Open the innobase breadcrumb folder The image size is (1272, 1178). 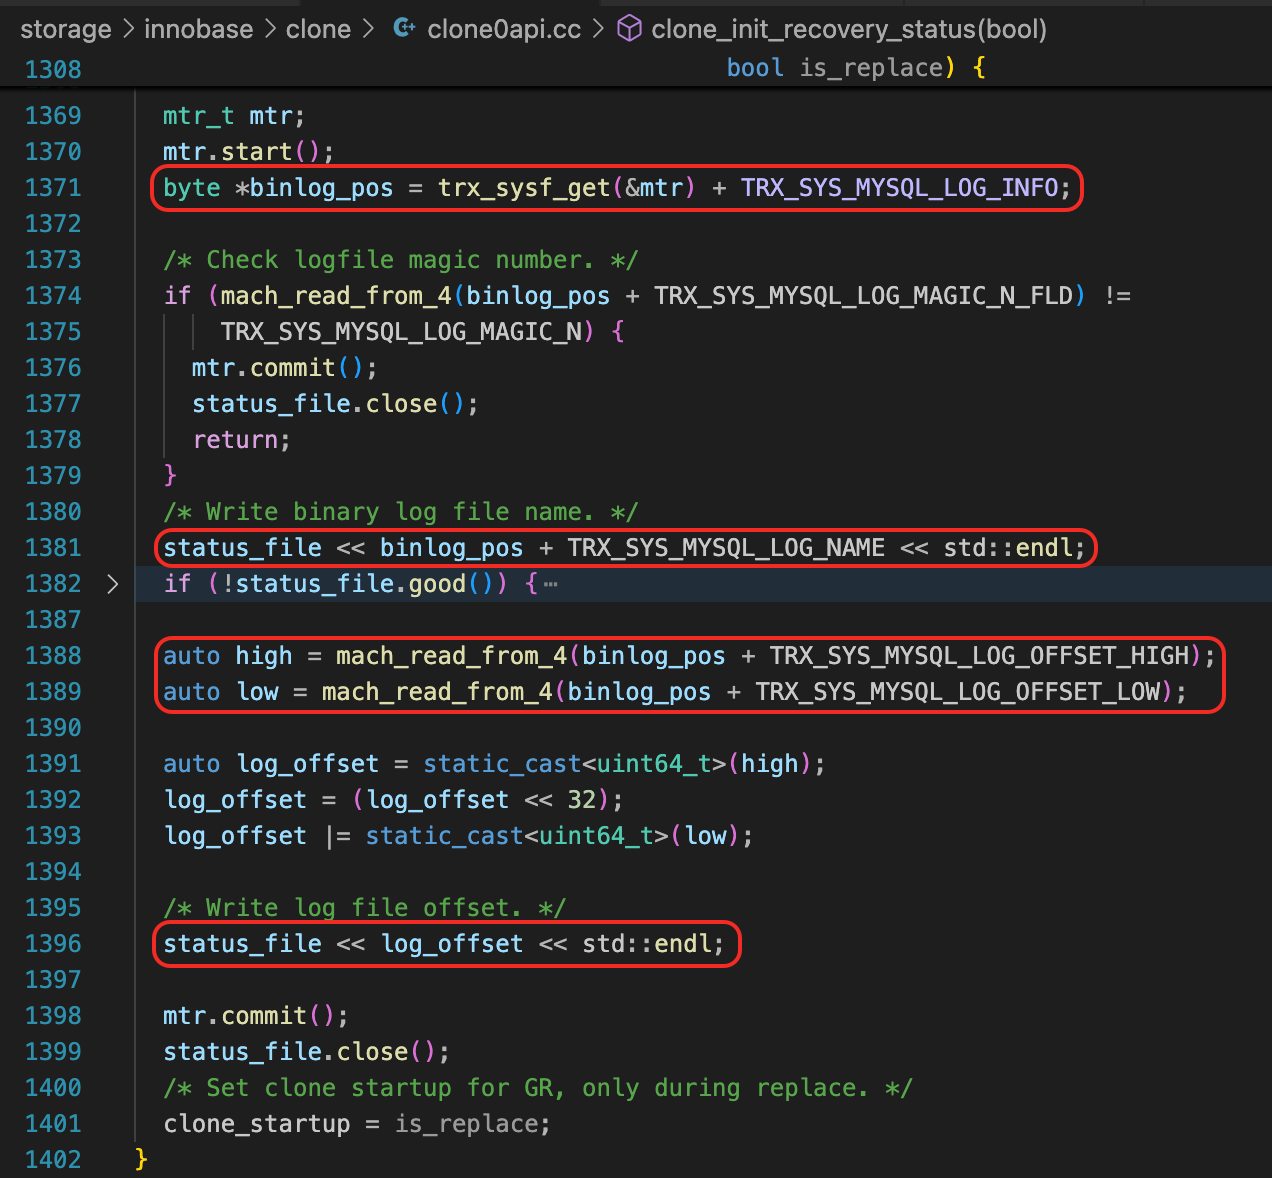coord(198,29)
